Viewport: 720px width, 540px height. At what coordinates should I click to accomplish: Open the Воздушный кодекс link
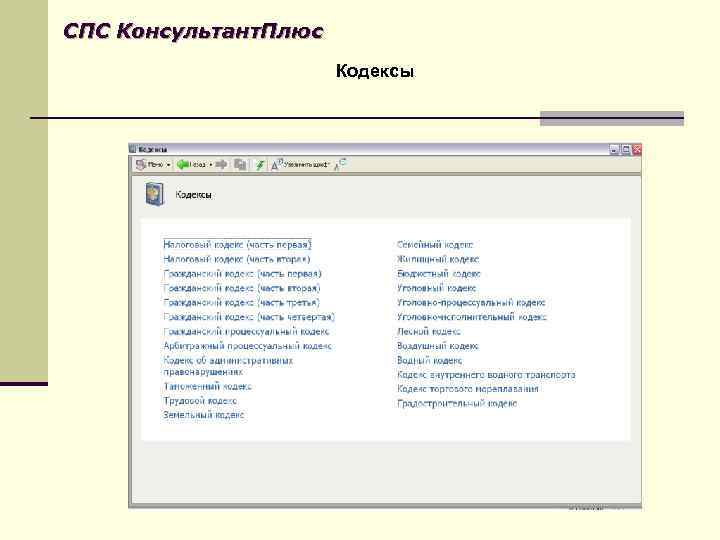(x=438, y=346)
